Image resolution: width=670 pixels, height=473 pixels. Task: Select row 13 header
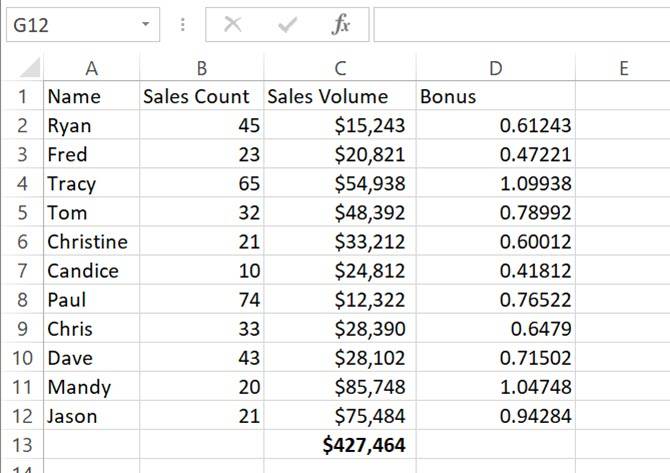pos(21,445)
